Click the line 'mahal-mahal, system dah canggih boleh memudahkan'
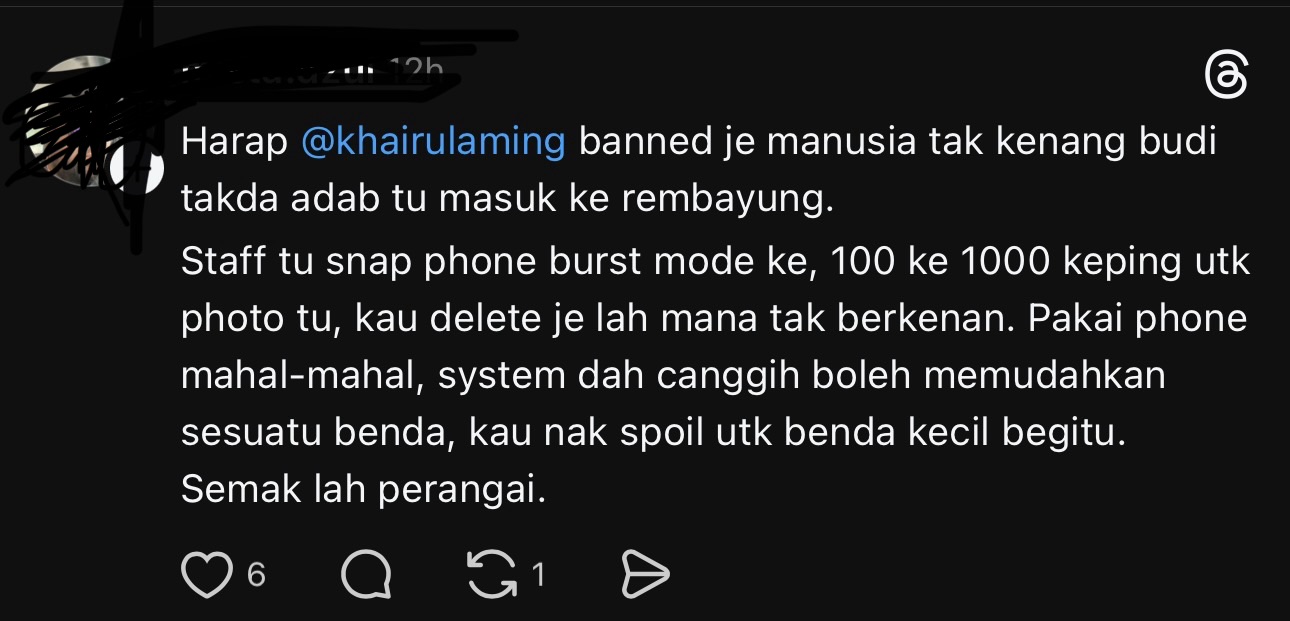1290x621 pixels. [674, 378]
